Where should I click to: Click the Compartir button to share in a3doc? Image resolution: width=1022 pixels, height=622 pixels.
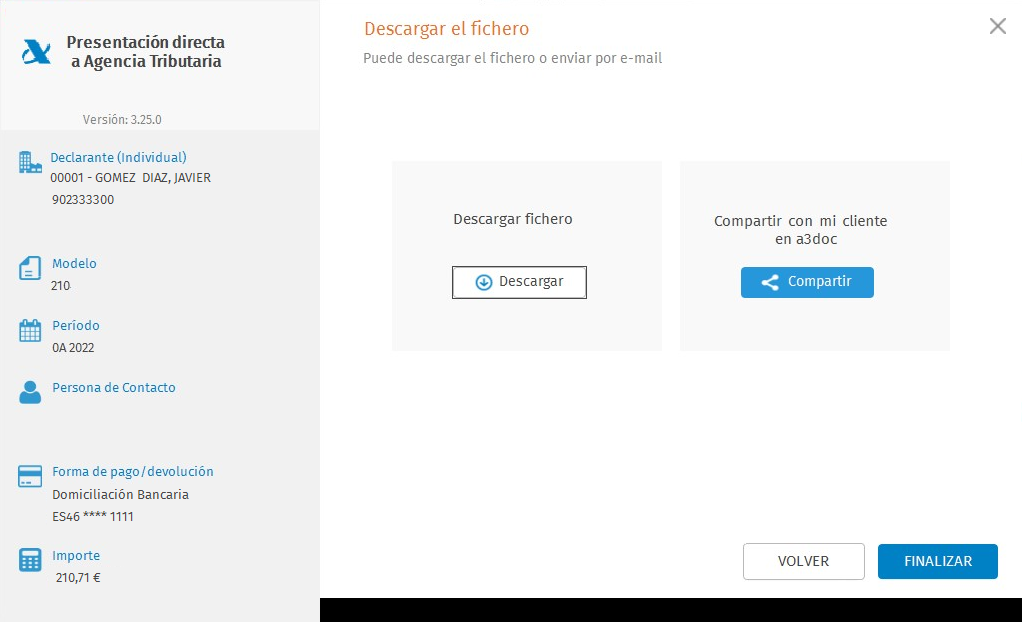tap(807, 282)
